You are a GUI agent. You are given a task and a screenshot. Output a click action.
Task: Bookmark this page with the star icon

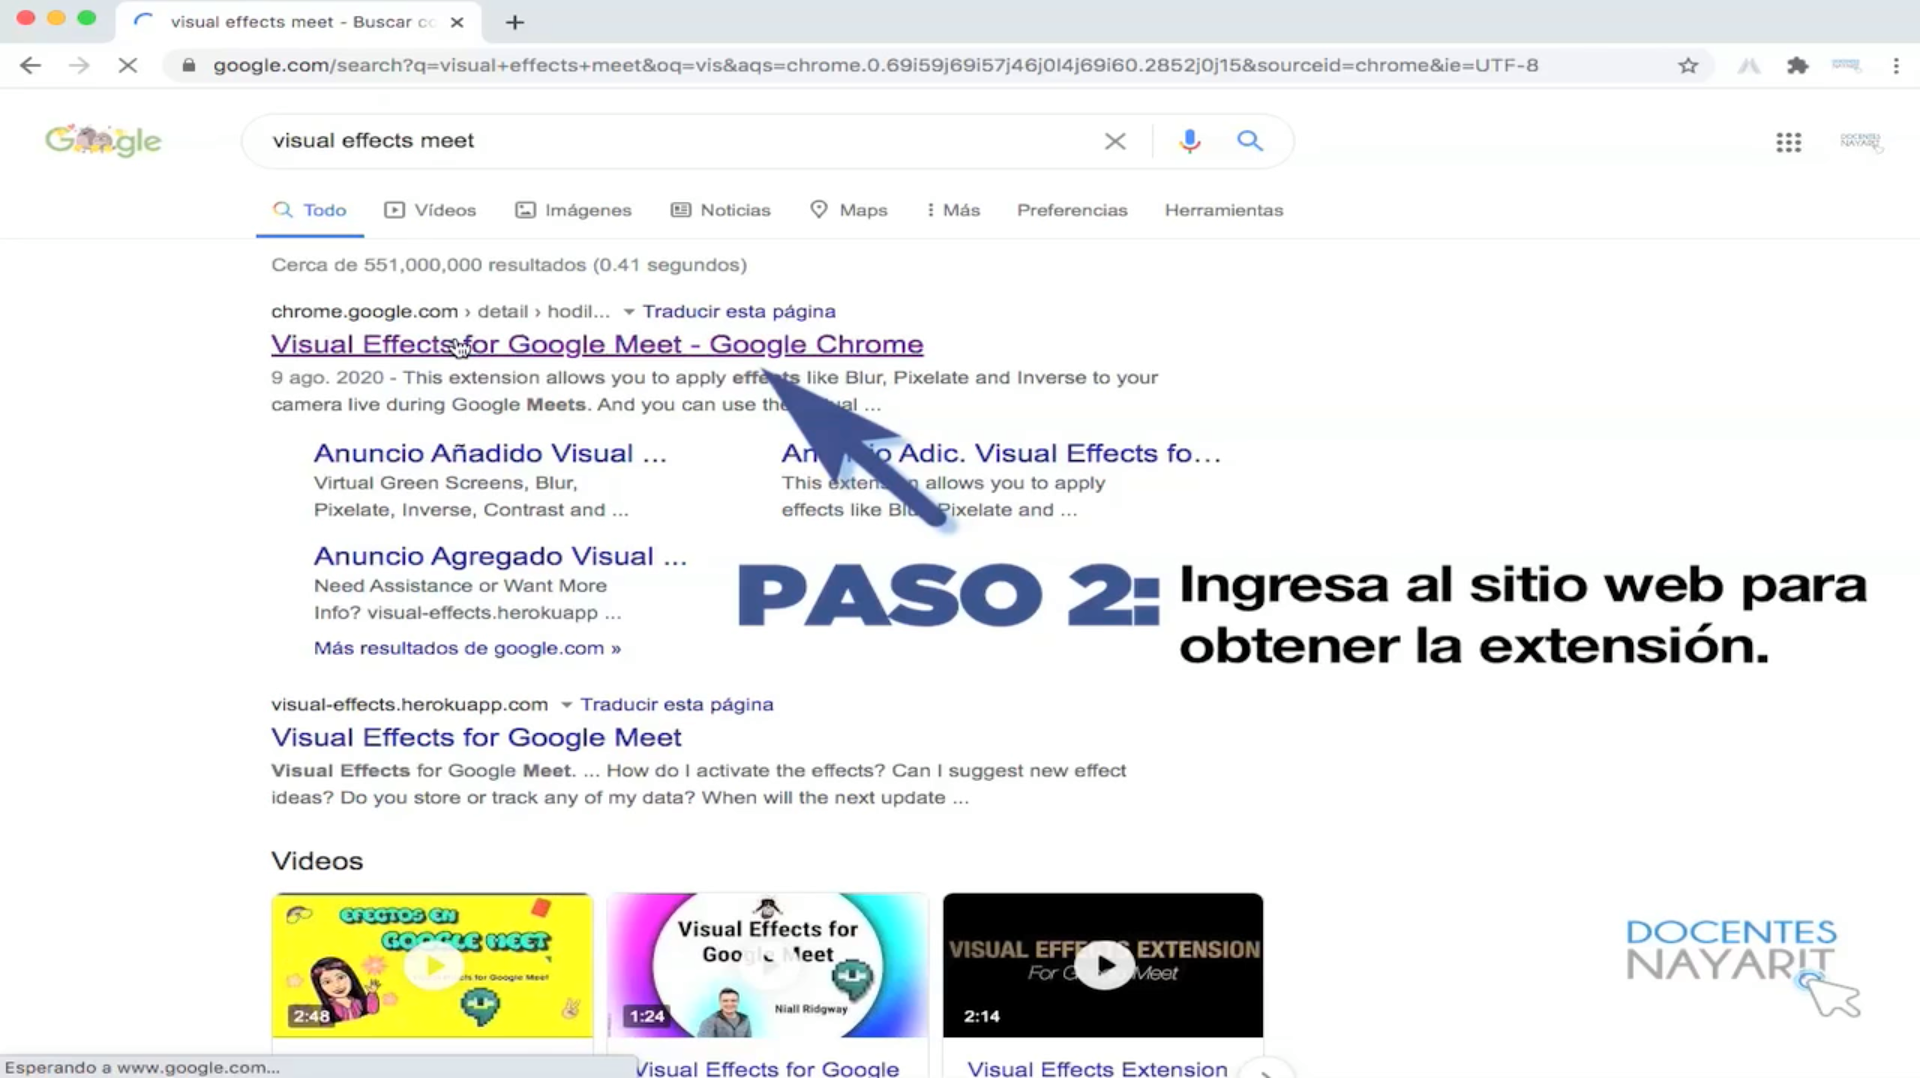tap(1688, 66)
